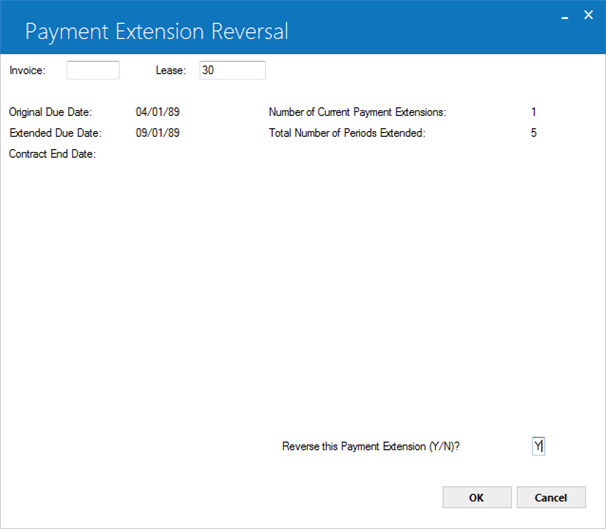Close the Payment Extension Reversal dialog
Image resolution: width=606 pixels, height=529 pixels.
(x=588, y=15)
